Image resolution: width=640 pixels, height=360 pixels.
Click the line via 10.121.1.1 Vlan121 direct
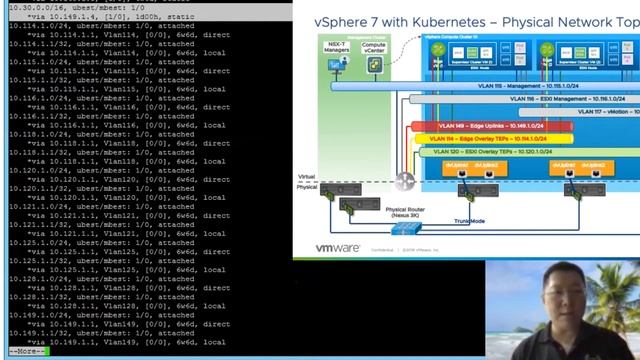click(129, 216)
